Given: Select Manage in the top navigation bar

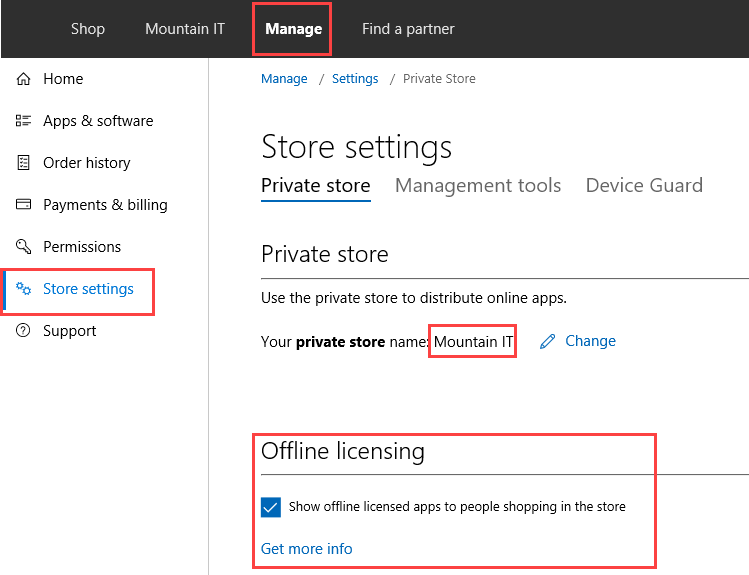Looking at the screenshot, I should [293, 29].
